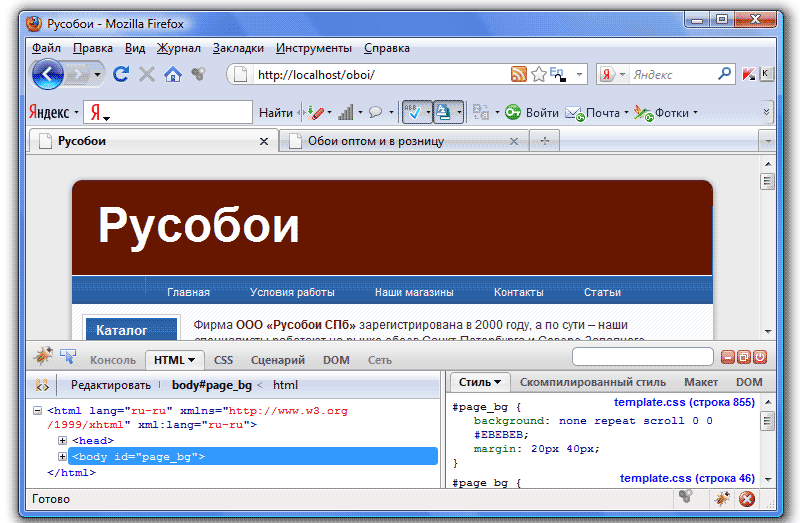Click the Firebug search field

(x=642, y=357)
